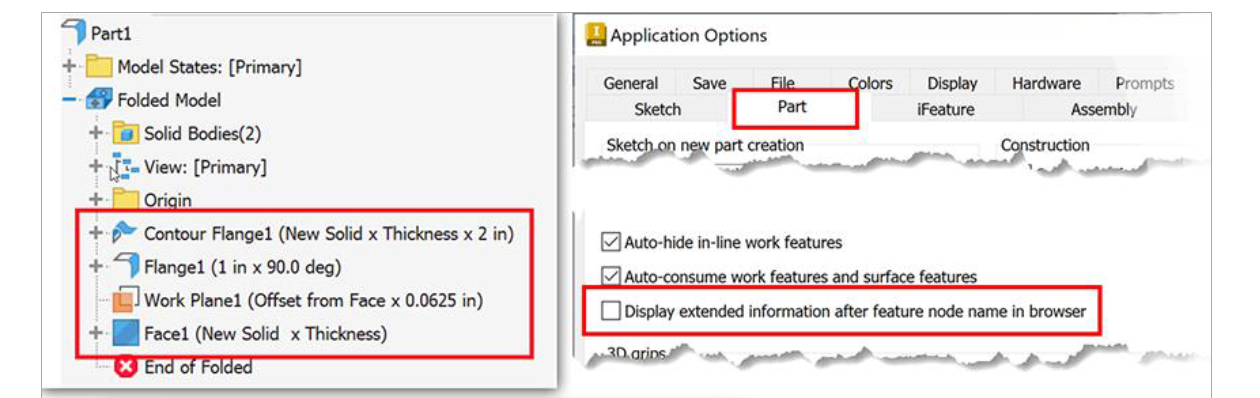Screen dimensions: 1260x398
Task: Open the iFeature tab
Action: tap(945, 110)
